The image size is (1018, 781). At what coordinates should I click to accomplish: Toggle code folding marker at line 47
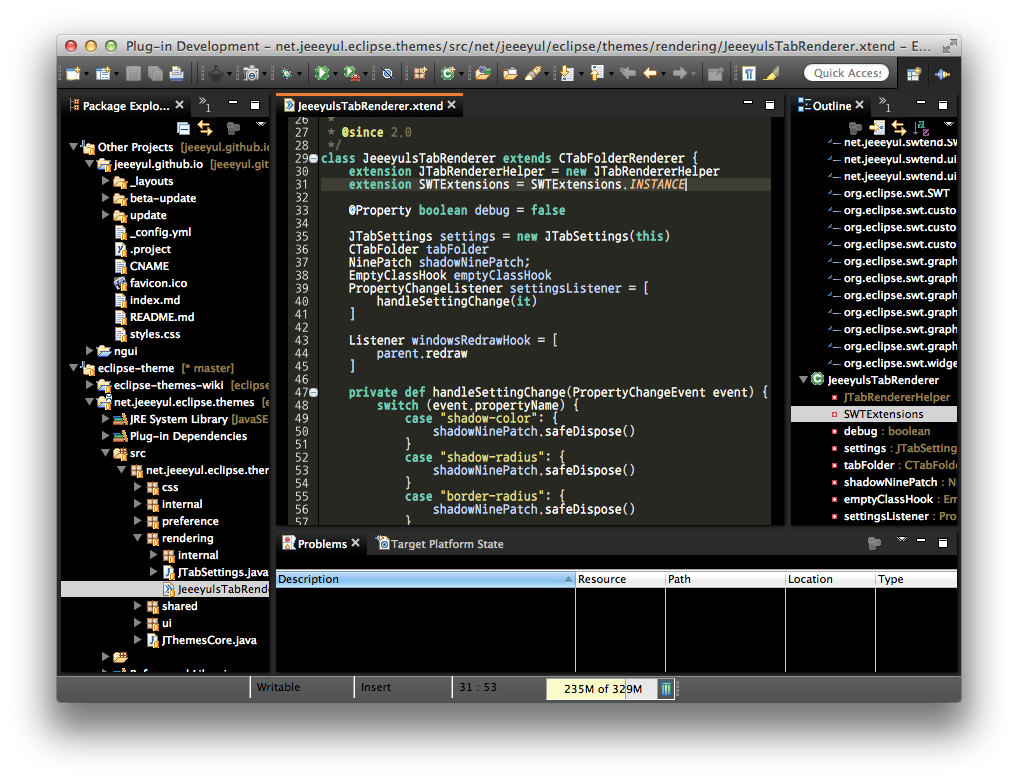[x=314, y=393]
